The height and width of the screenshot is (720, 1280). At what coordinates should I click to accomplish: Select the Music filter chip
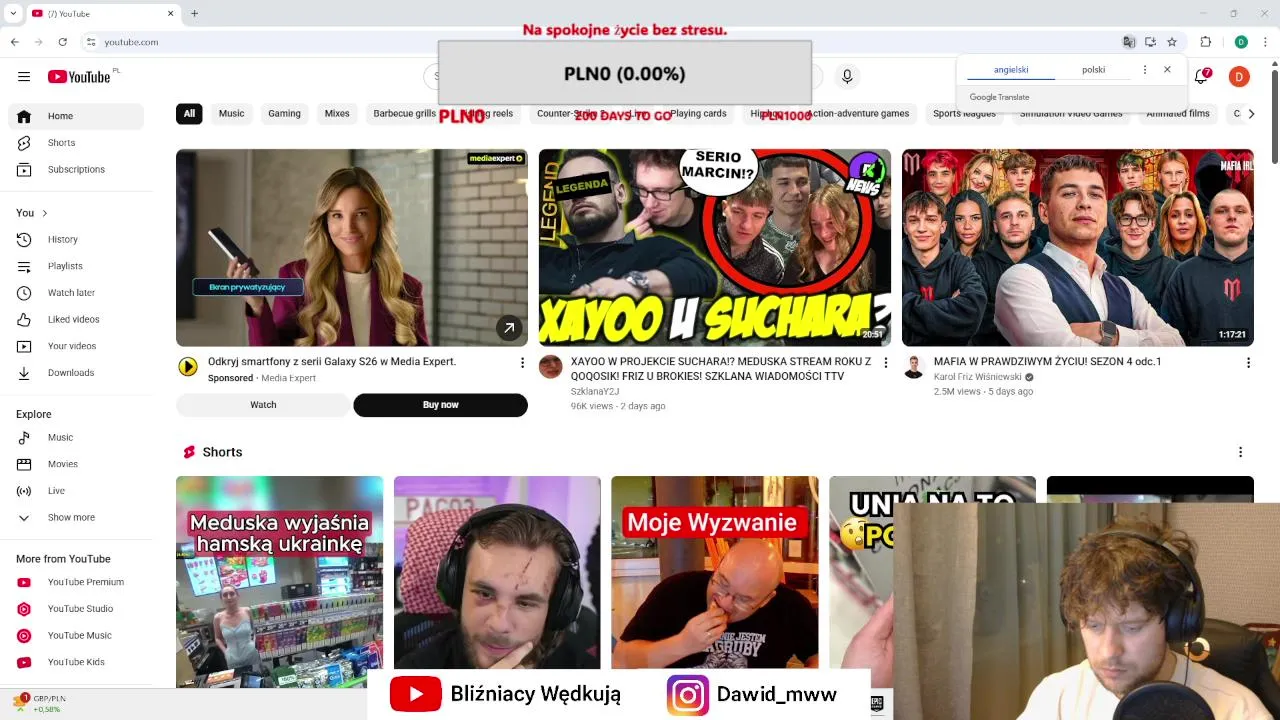[231, 114]
